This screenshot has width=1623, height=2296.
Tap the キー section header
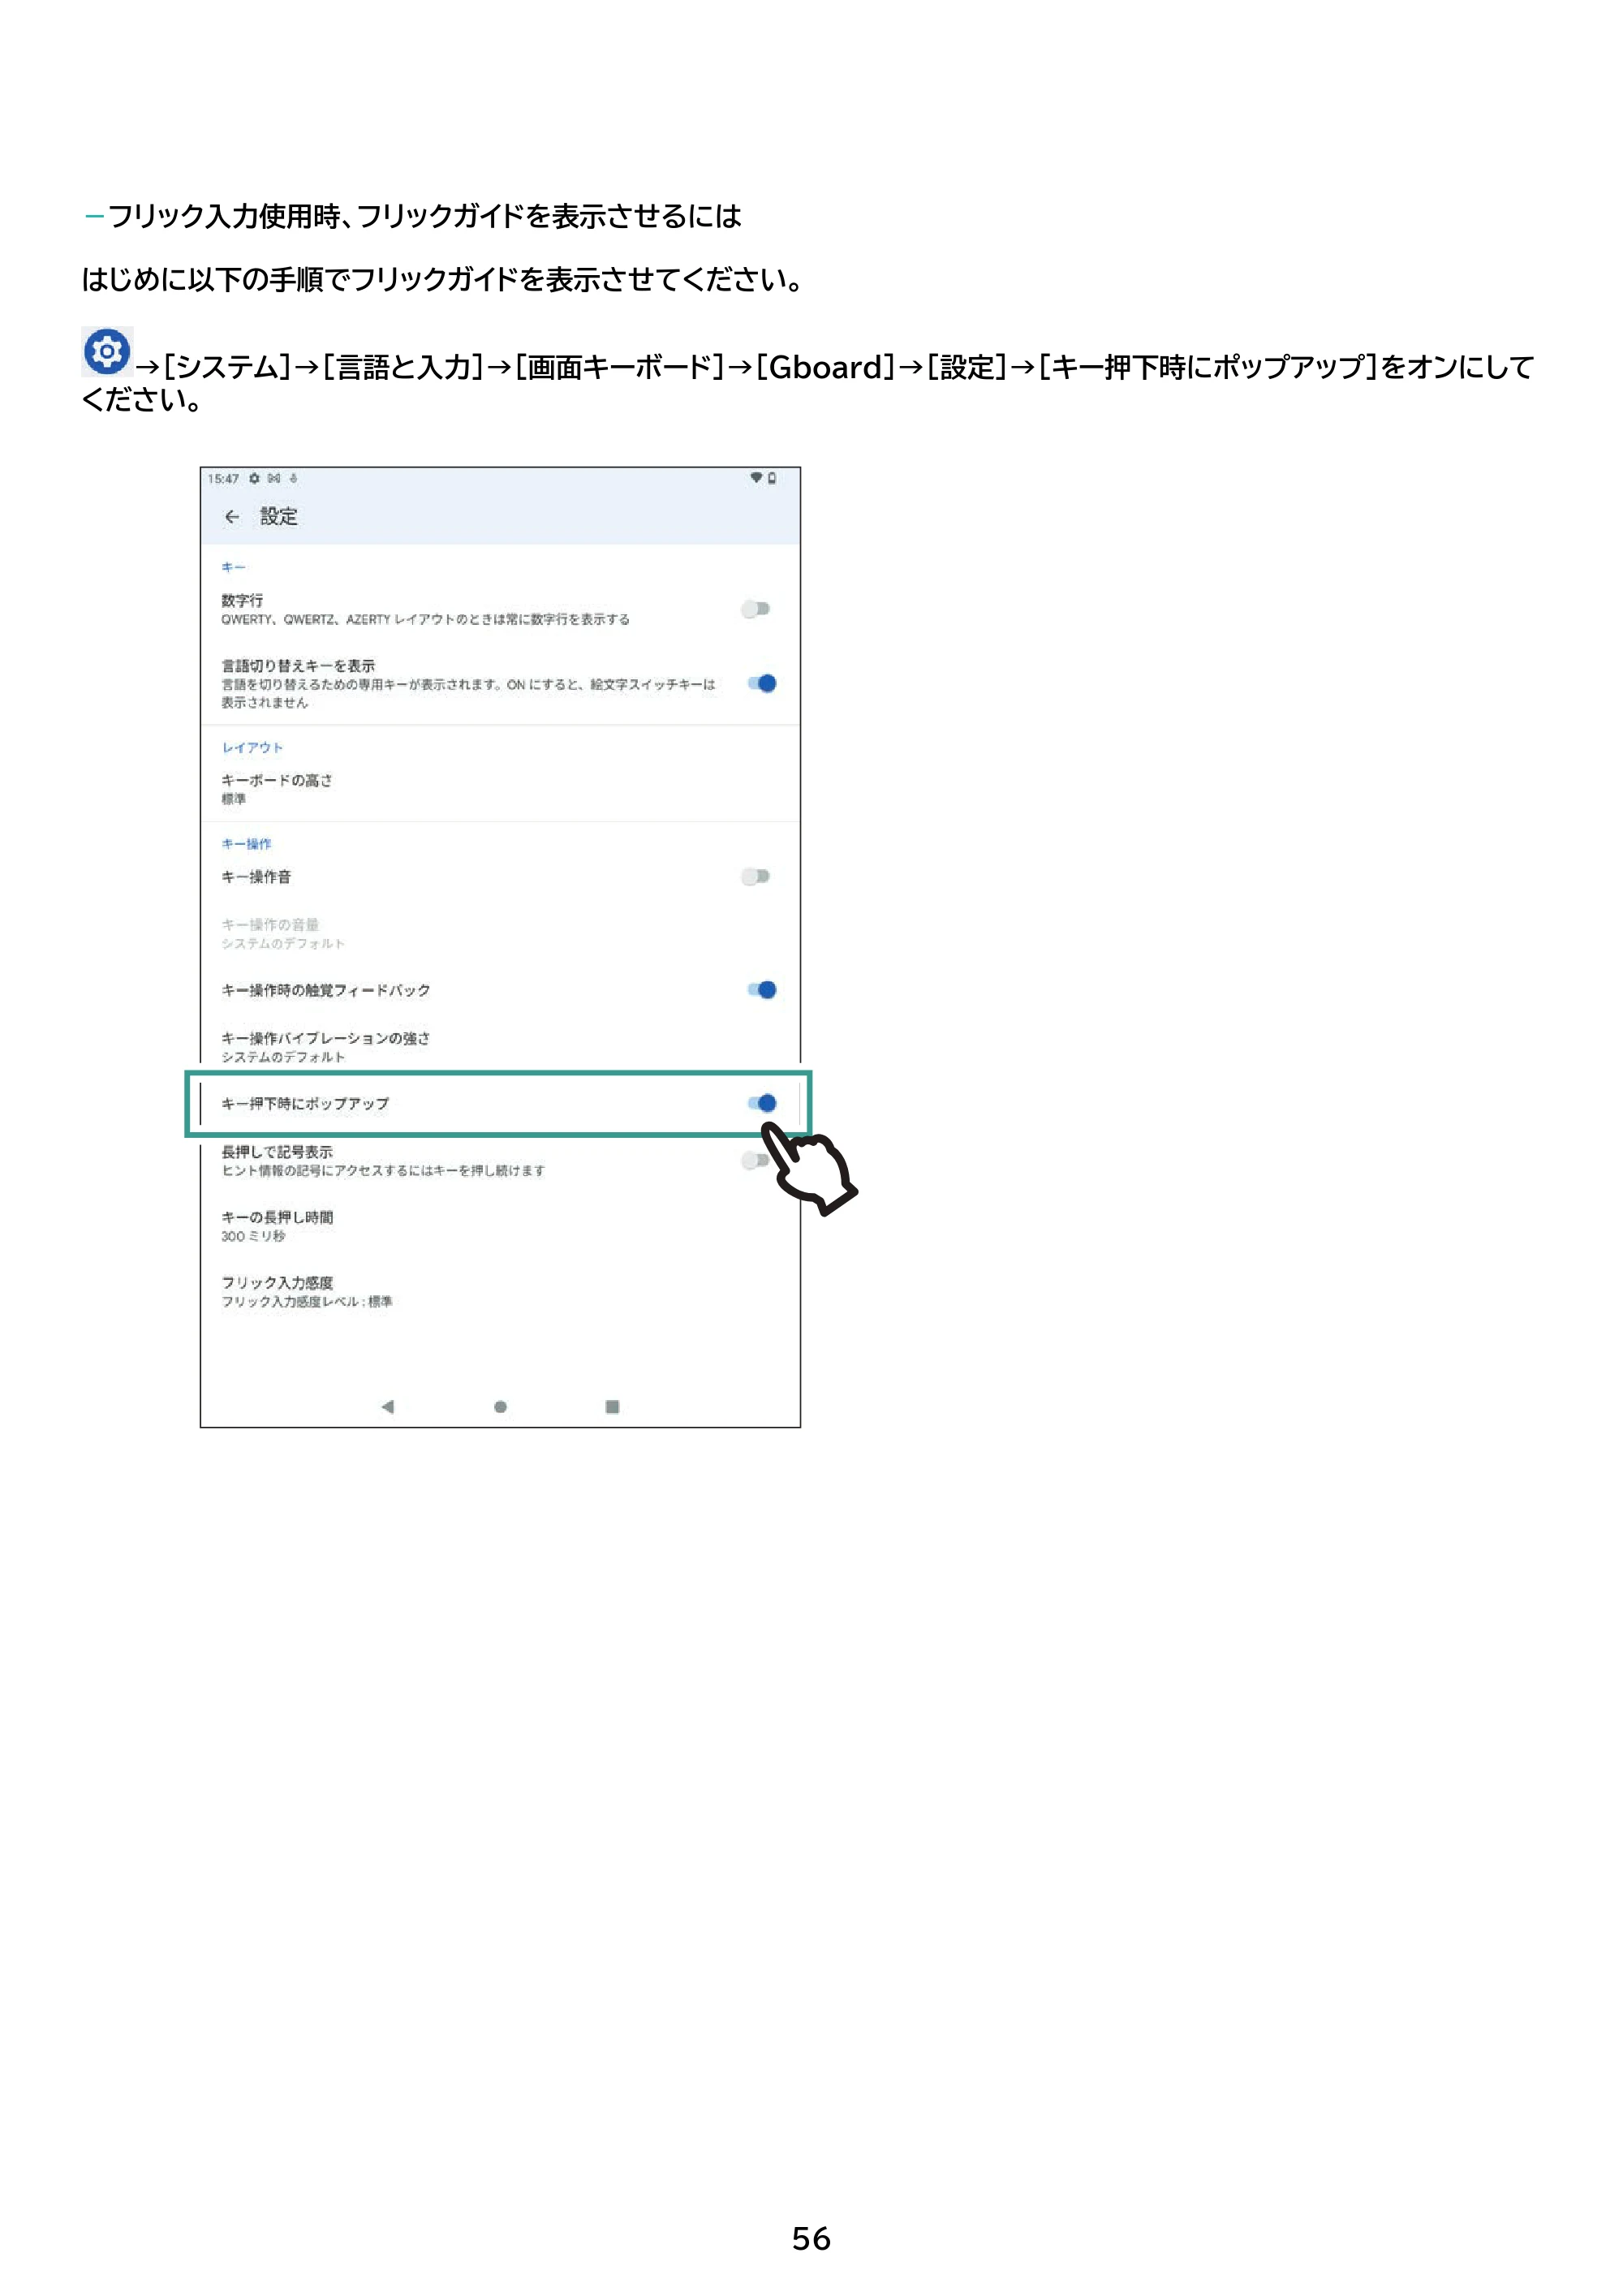pos(233,568)
